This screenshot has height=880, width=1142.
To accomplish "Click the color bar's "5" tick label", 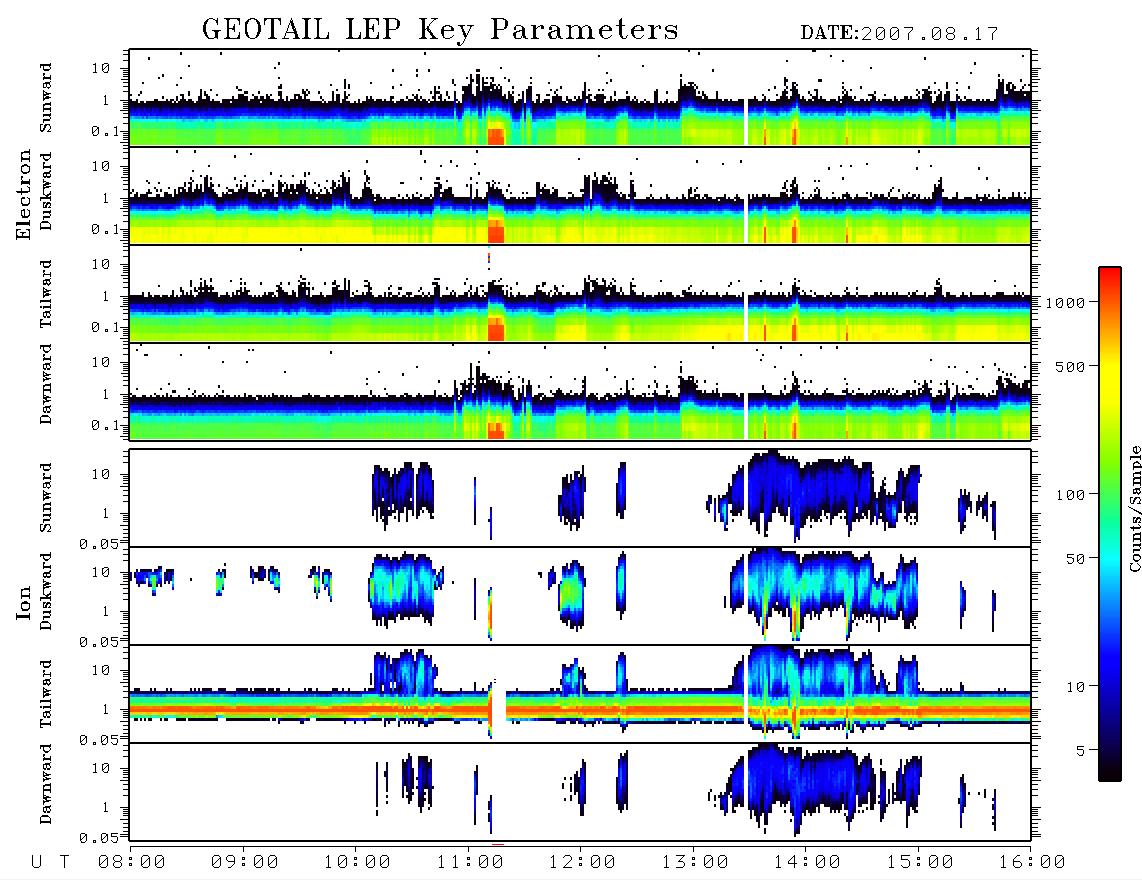I will pyautogui.click(x=1080, y=751).
